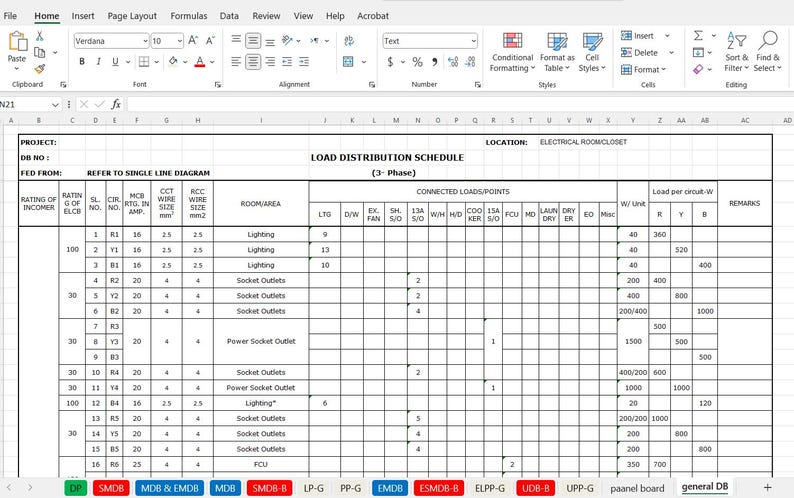
Task: Select the Format Painter brush
Action: click(39, 68)
